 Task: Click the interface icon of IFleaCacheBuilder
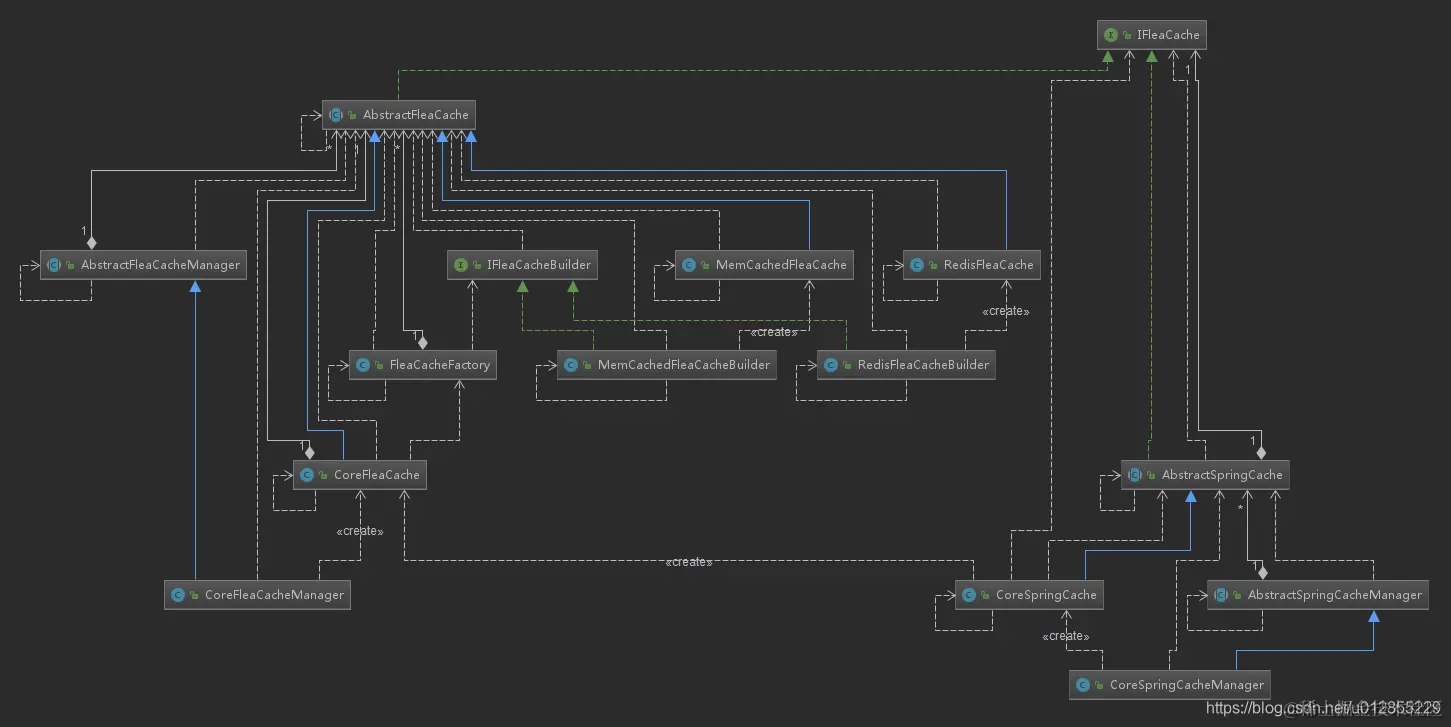coord(460,265)
